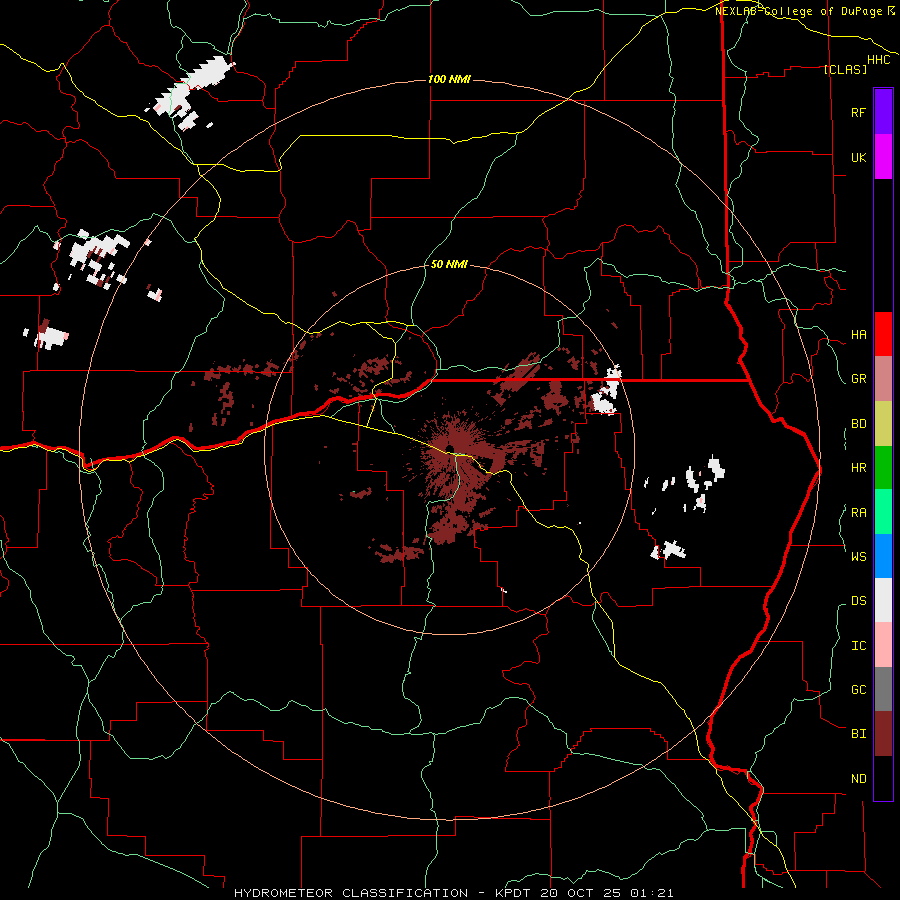Select the DS white legend swatch
The image size is (900, 900).
(x=883, y=600)
